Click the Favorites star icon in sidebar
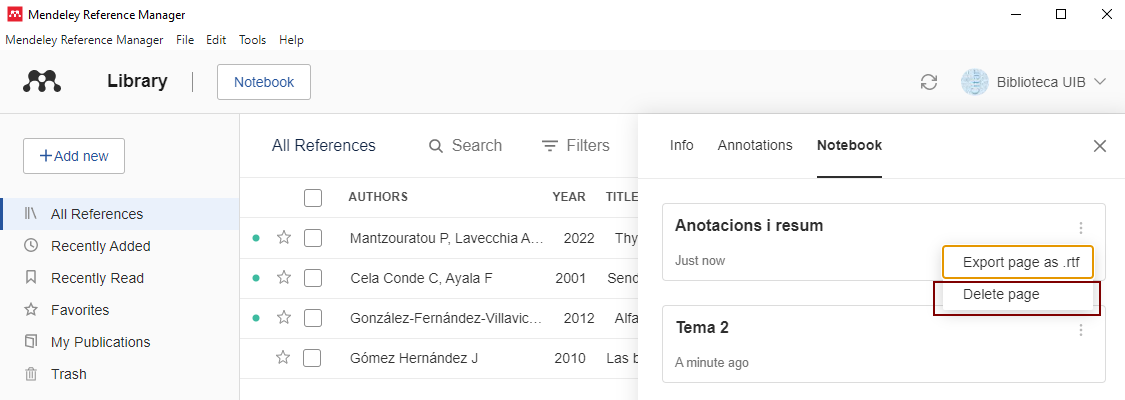Image resolution: width=1125 pixels, height=400 pixels. [x=31, y=310]
